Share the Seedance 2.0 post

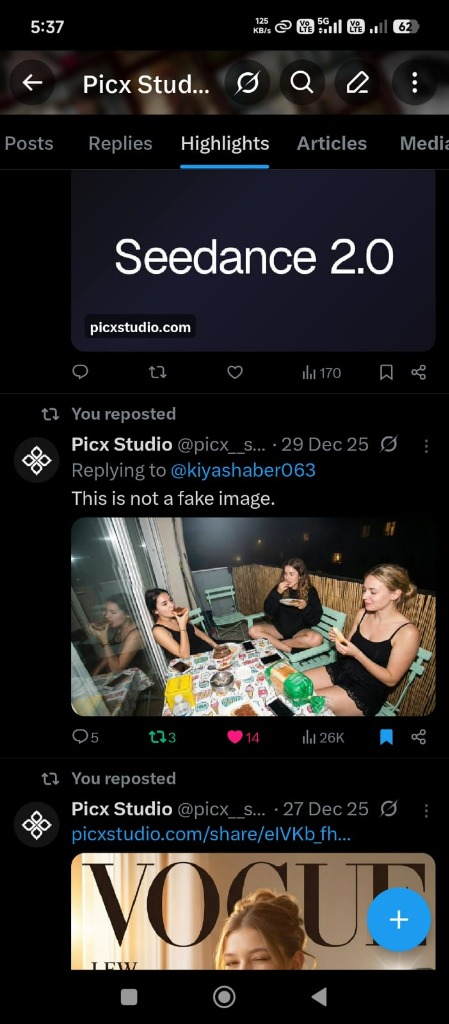coord(419,372)
